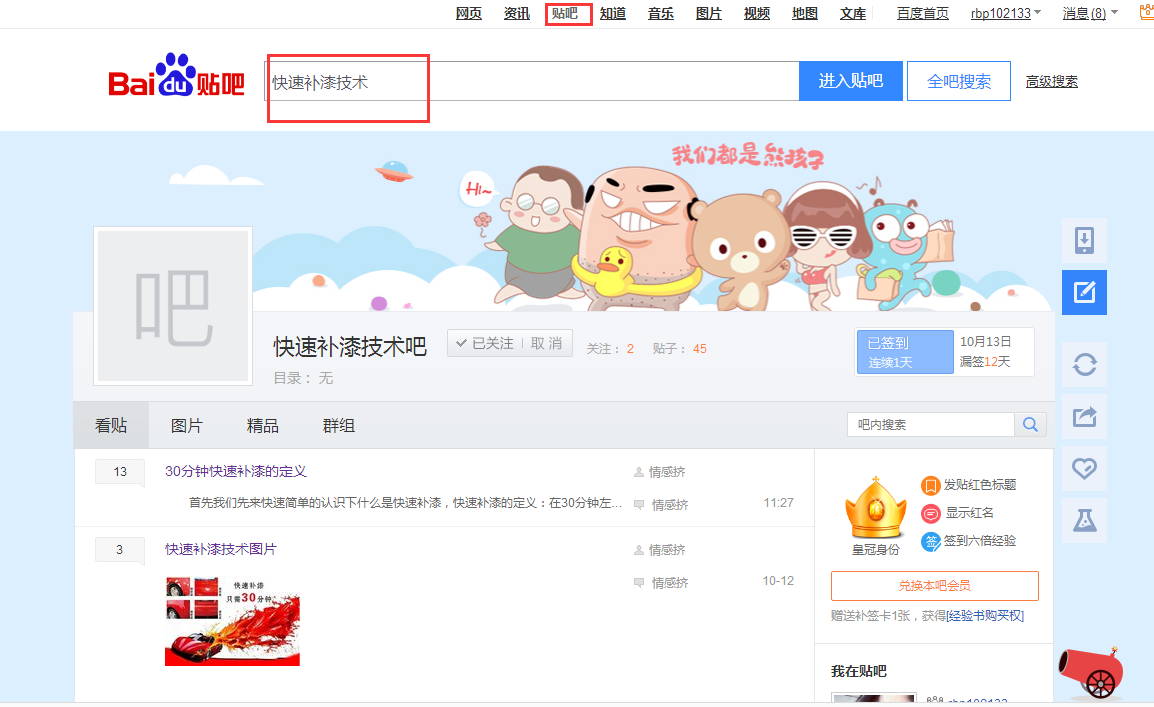Click the 进入贴吧 button
The height and width of the screenshot is (707, 1154).
[x=851, y=81]
